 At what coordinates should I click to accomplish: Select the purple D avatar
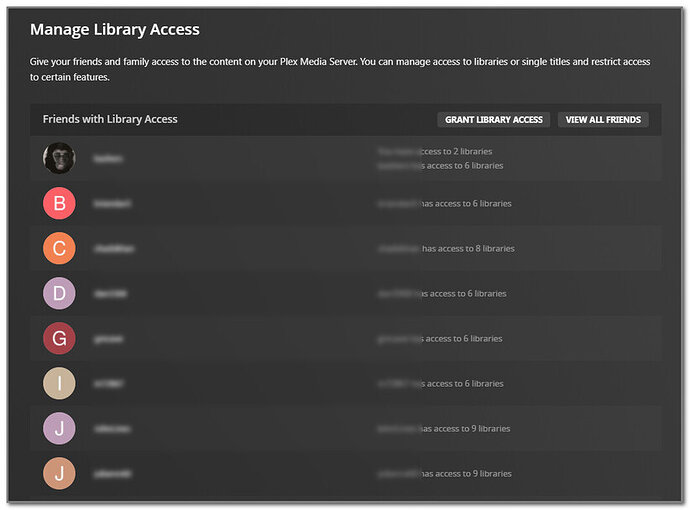point(59,293)
